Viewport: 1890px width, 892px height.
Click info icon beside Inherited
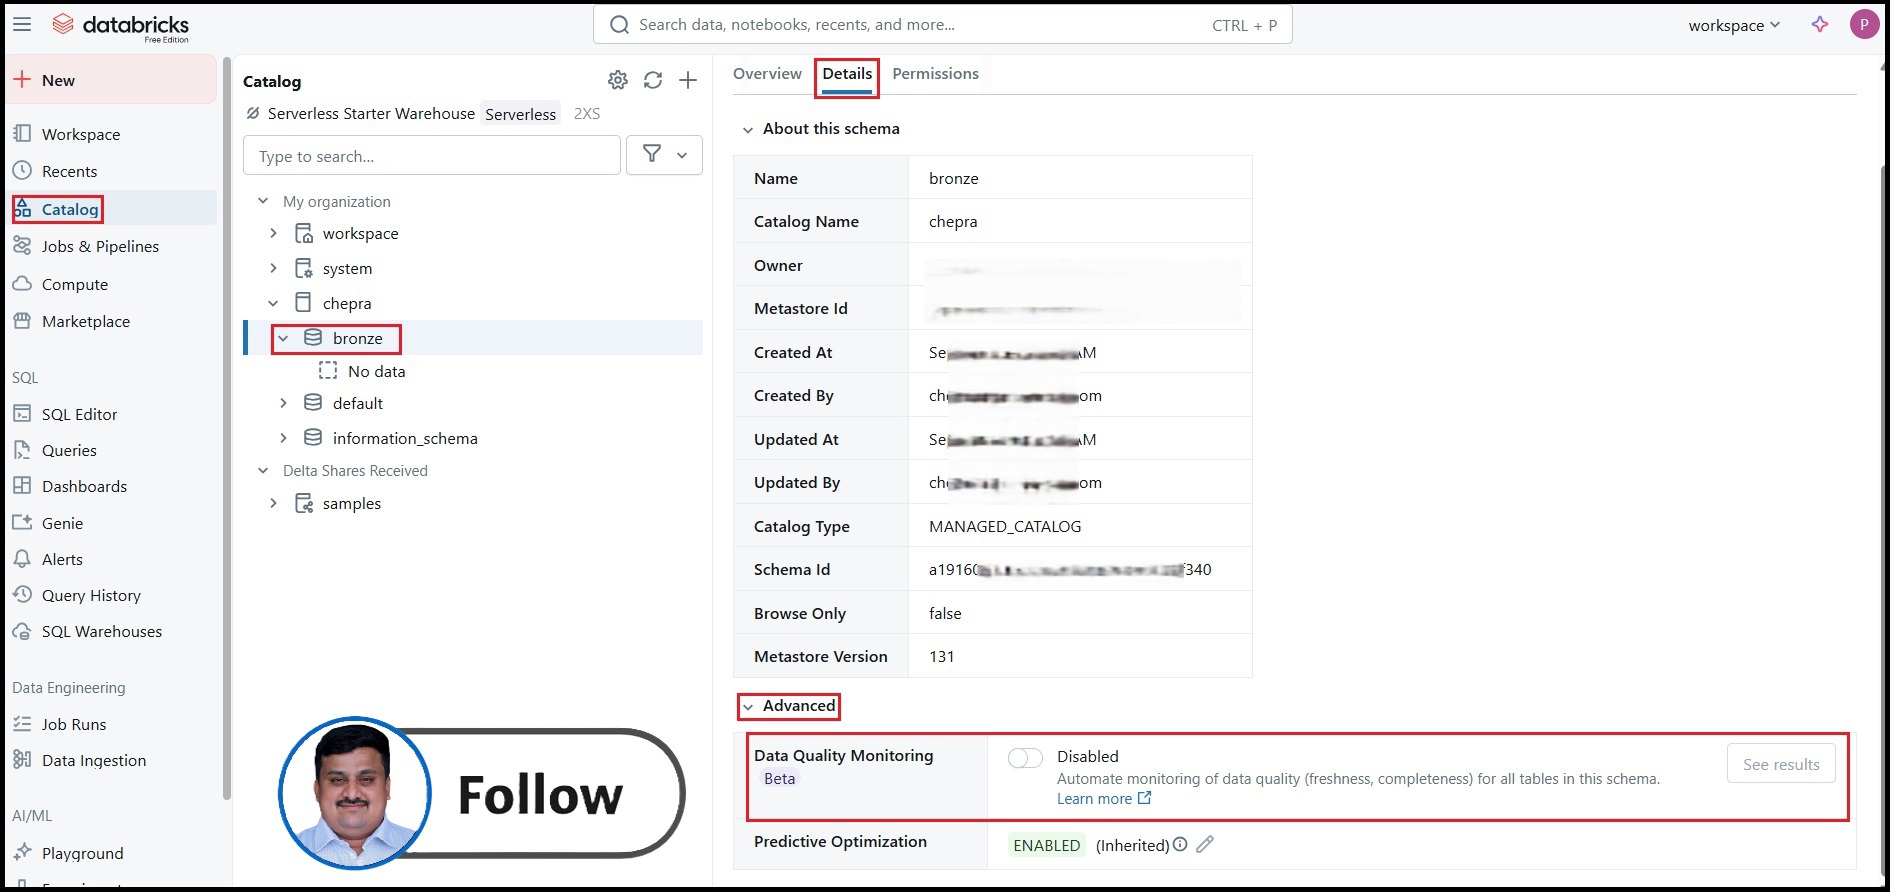point(1180,844)
